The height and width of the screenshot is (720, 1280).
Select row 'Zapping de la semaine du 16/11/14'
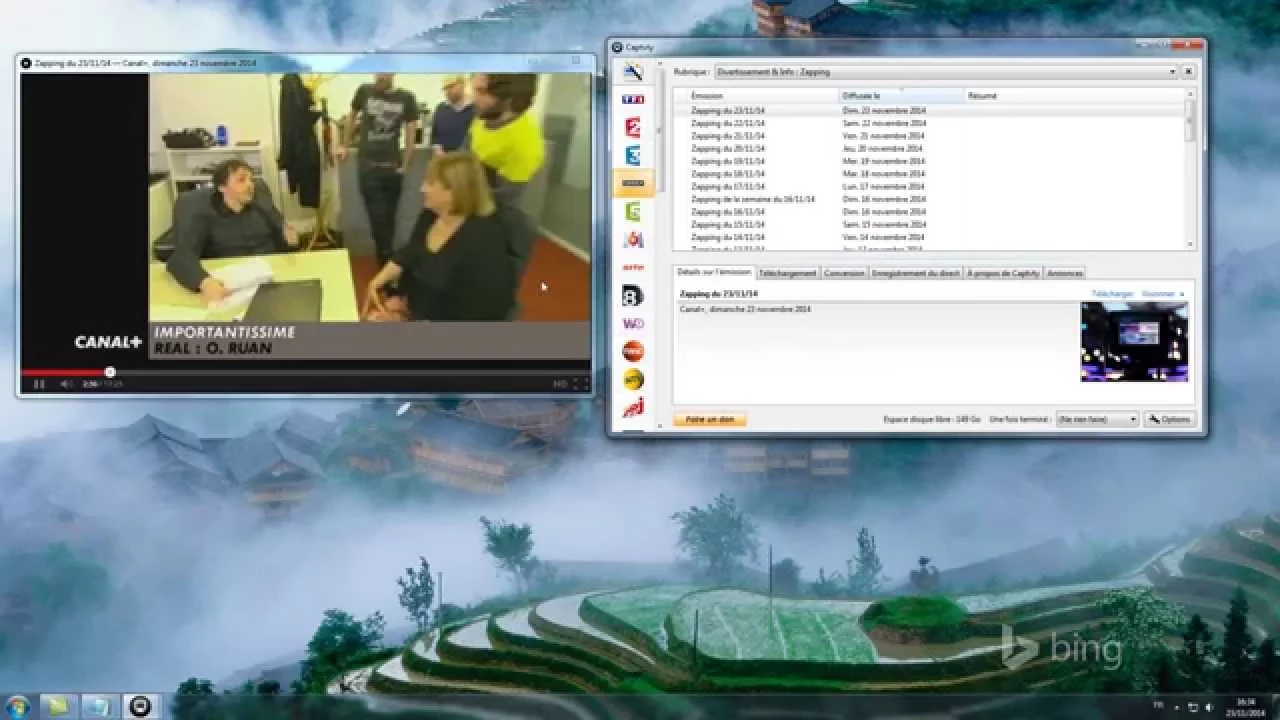pyautogui.click(x=929, y=199)
